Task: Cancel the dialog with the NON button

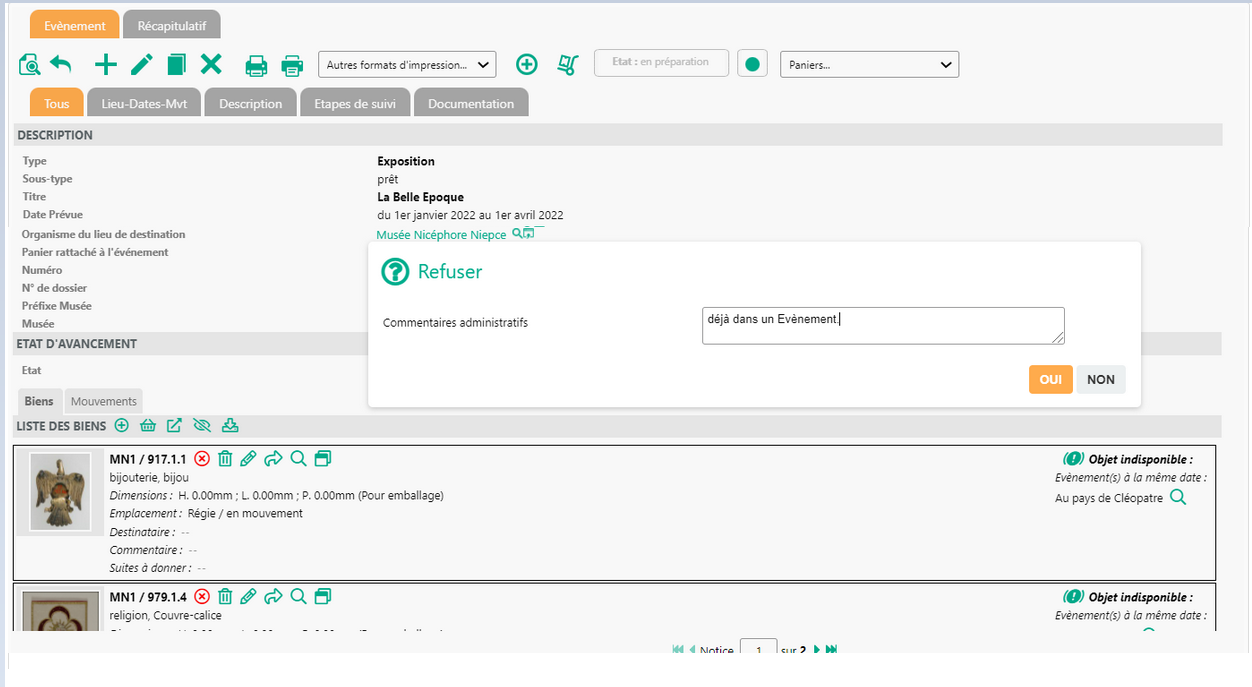Action: point(1100,380)
